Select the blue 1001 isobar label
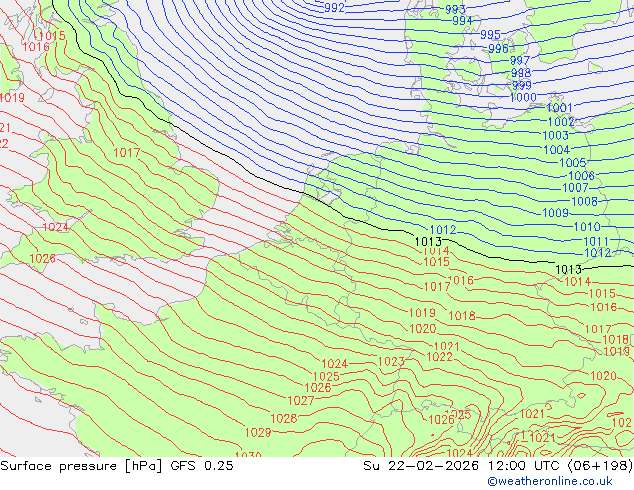The image size is (634, 490). click(559, 108)
